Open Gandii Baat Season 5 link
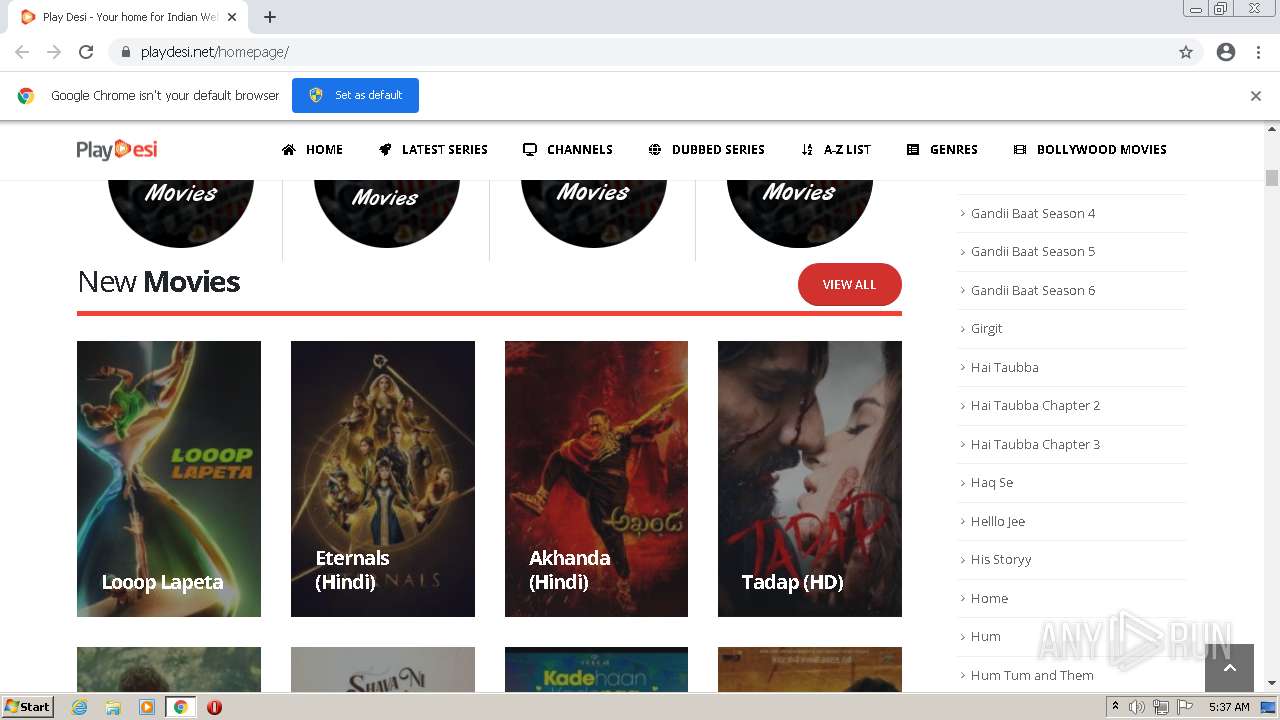 point(1033,251)
